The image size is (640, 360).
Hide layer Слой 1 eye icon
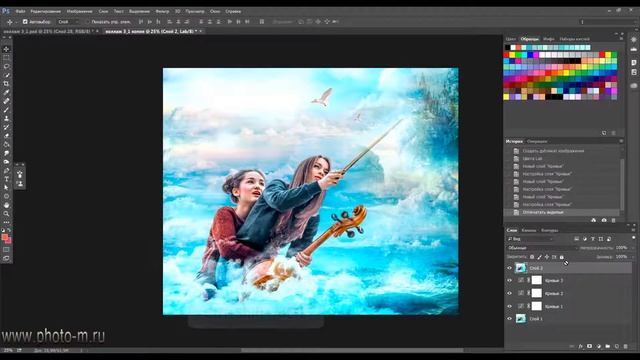[509, 319]
